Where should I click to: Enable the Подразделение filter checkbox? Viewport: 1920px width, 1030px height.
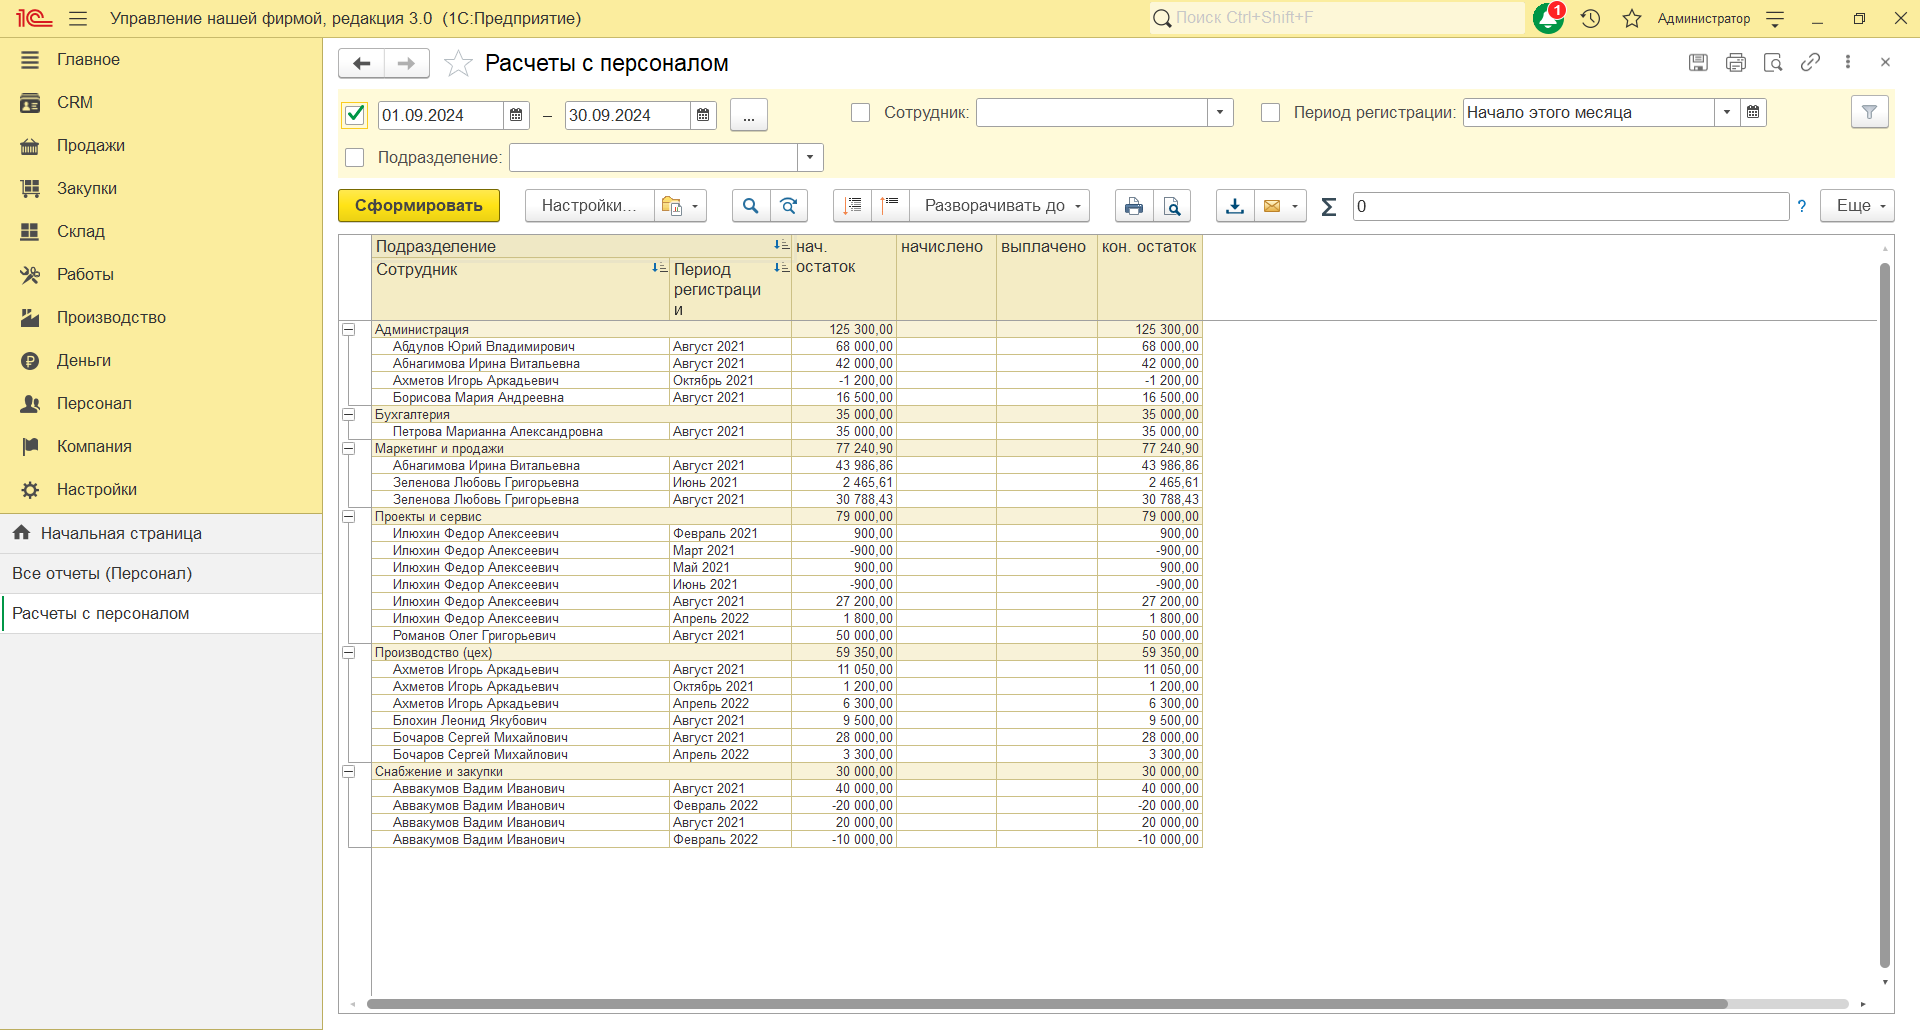point(354,158)
